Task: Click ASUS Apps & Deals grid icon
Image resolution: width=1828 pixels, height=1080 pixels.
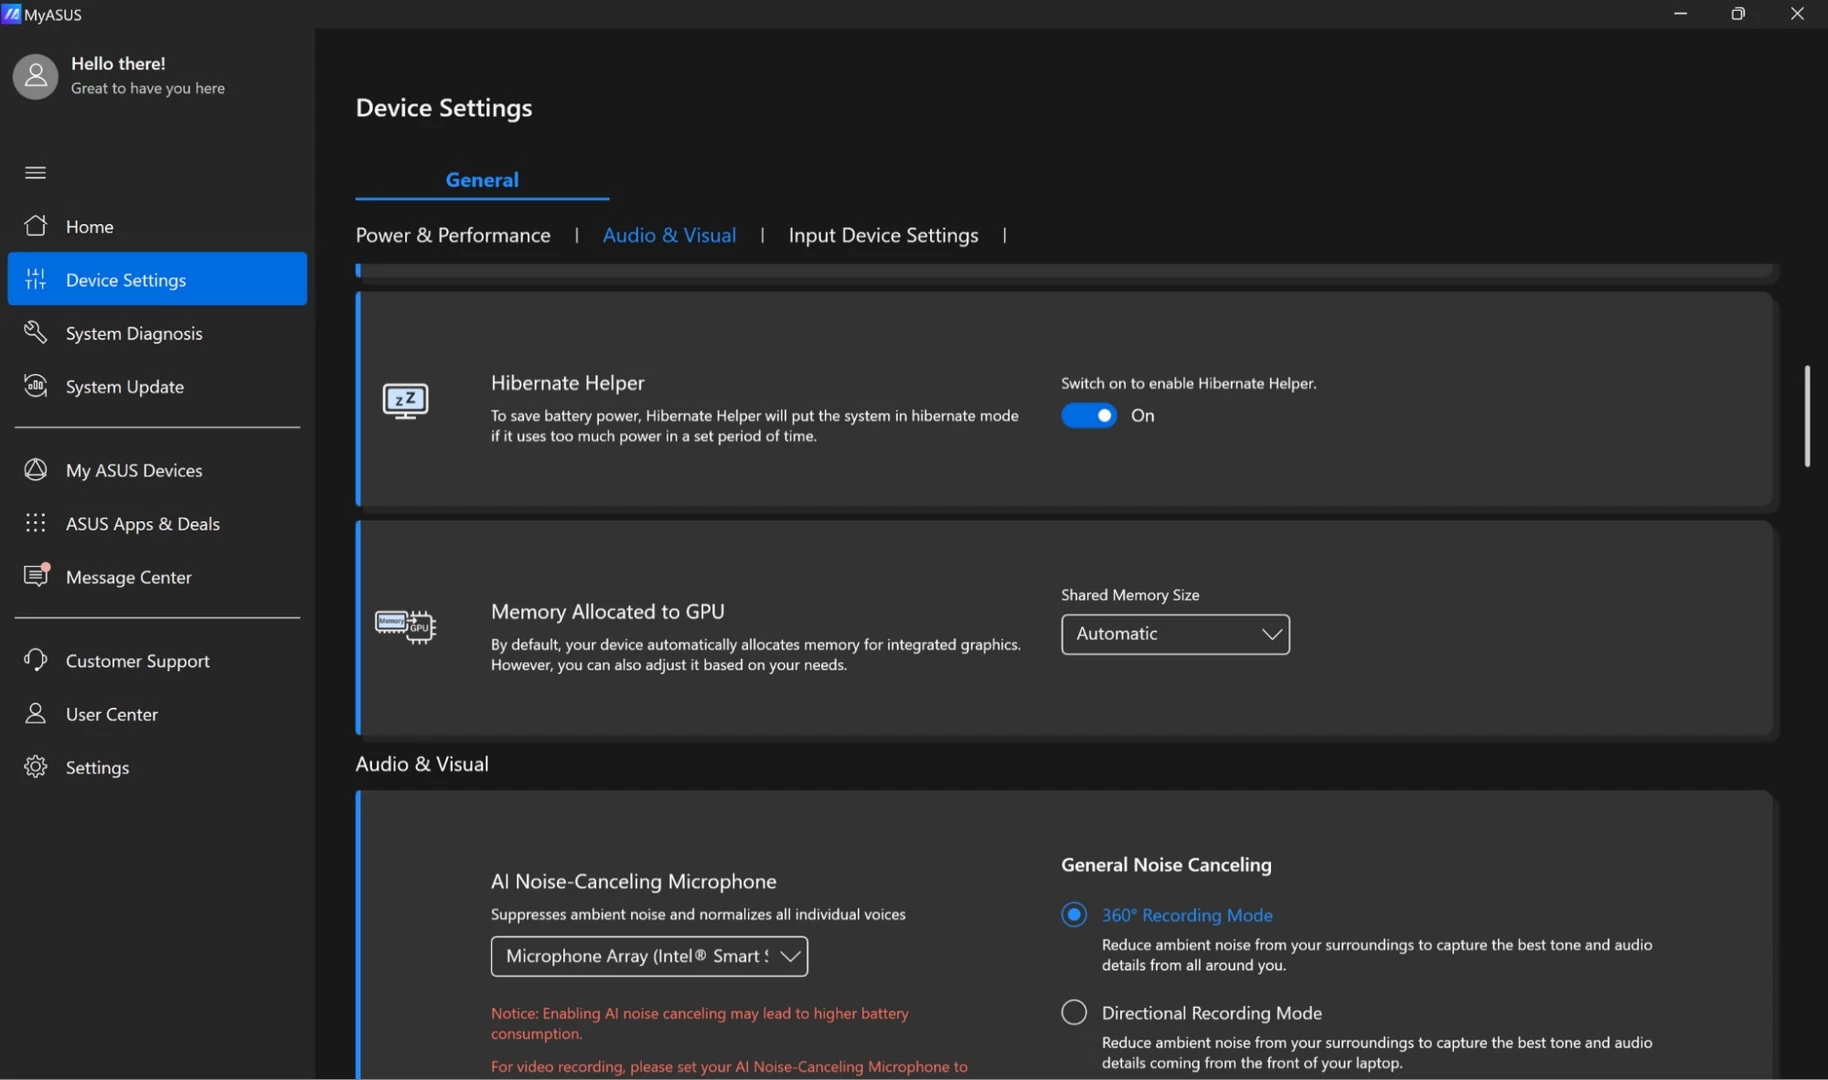Action: (x=36, y=523)
